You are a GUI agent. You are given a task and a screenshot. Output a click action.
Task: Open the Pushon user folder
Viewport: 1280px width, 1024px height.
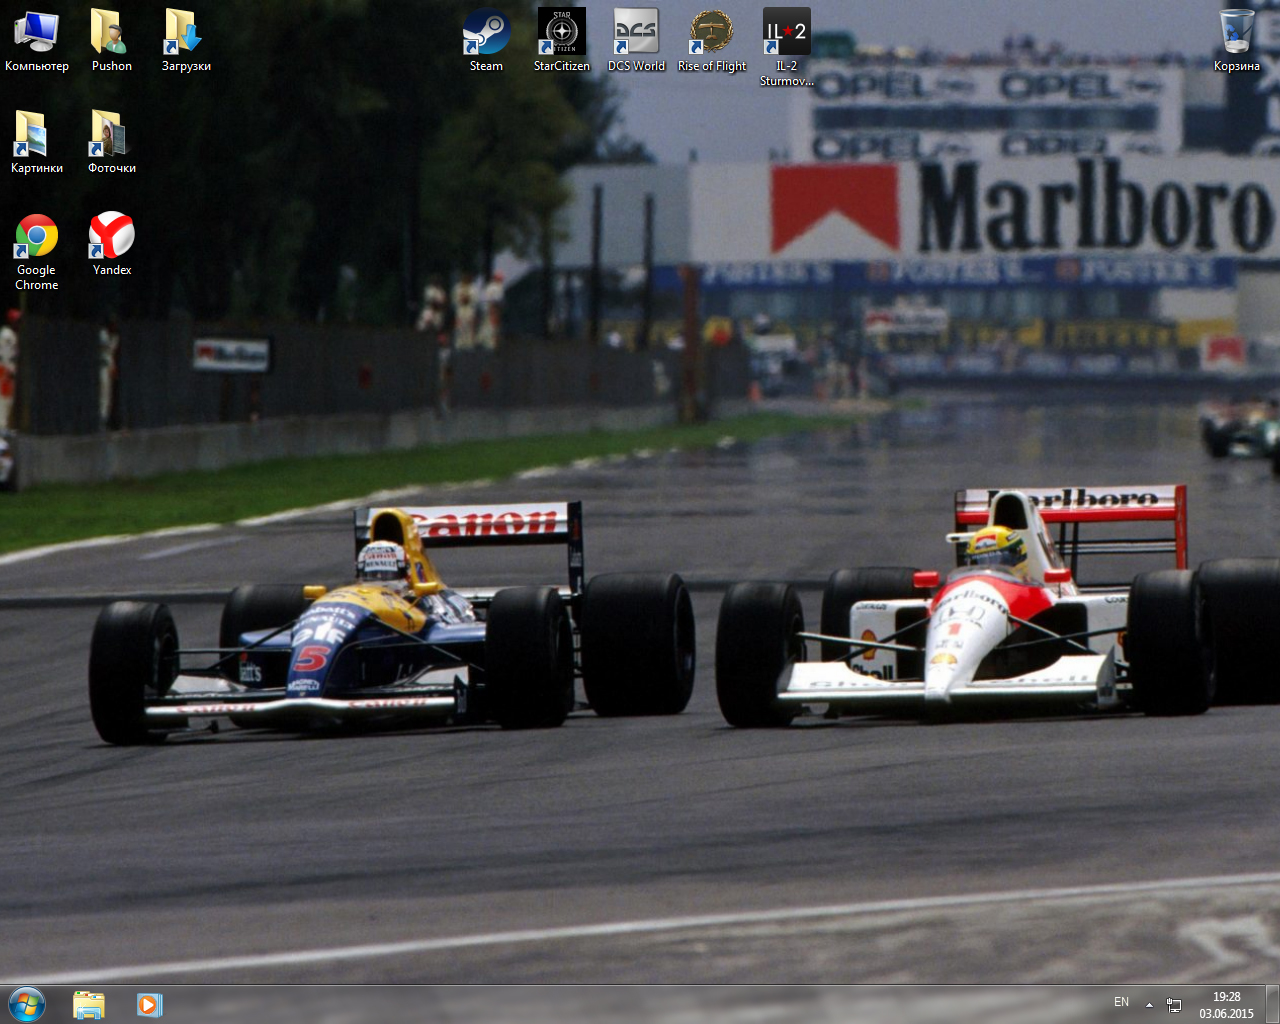click(111, 40)
